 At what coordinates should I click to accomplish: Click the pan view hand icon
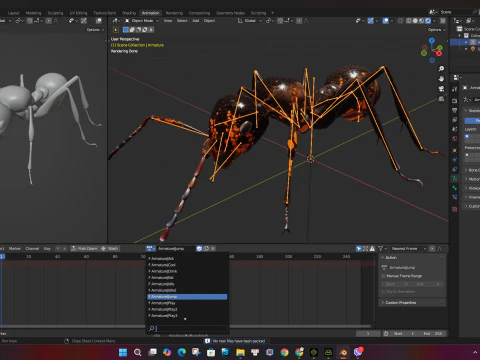coord(441,79)
